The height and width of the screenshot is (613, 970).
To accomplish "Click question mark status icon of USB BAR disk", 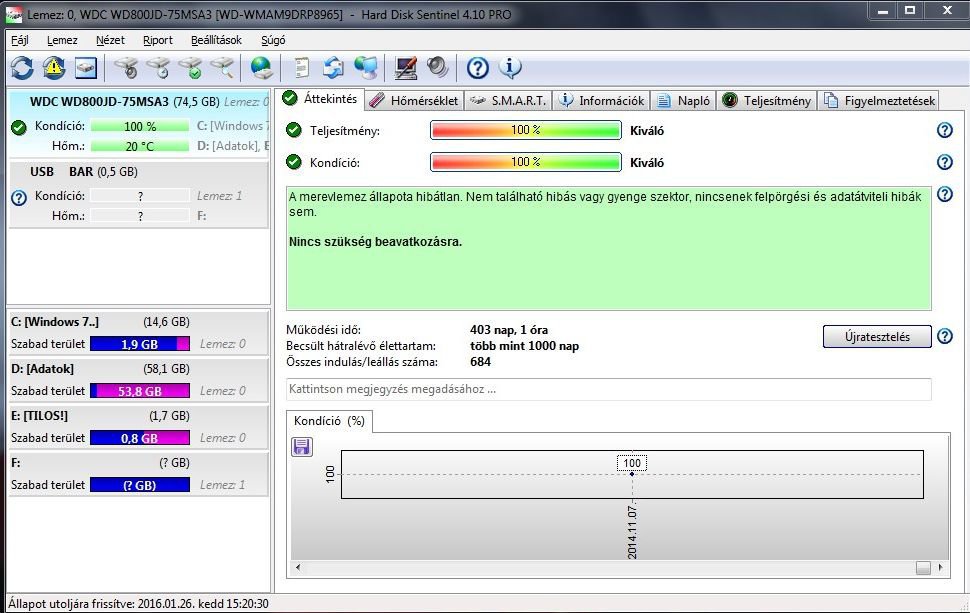I will coord(19,198).
